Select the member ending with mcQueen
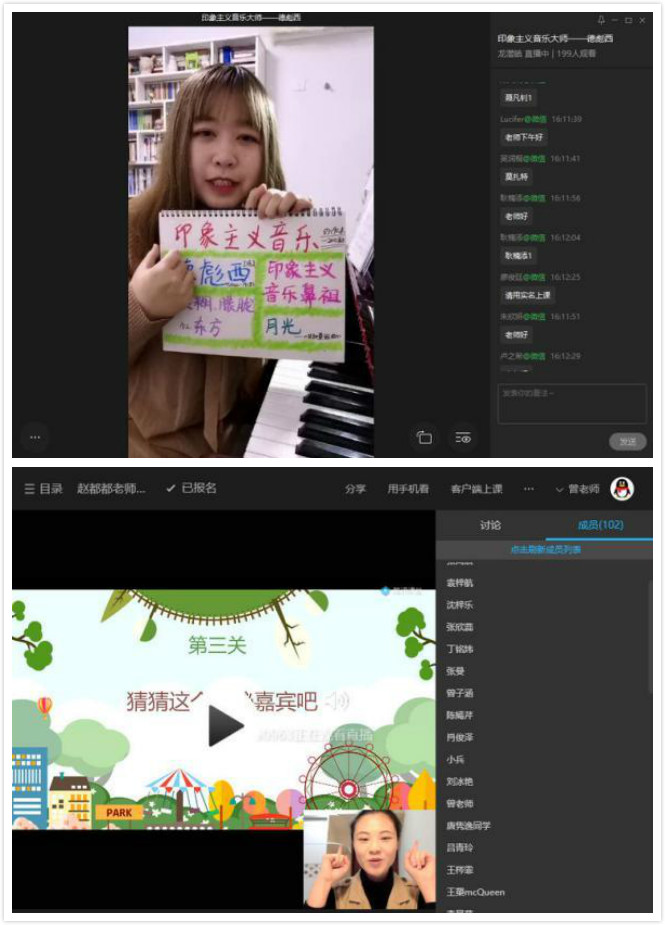Viewport: 665px width, 925px height. [x=475, y=892]
